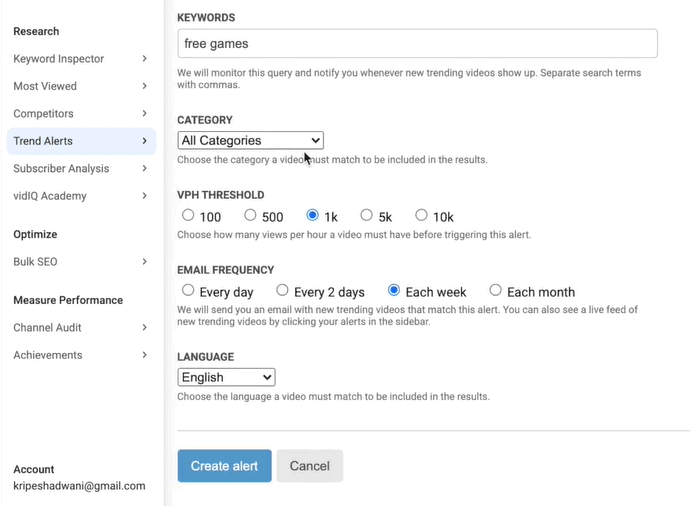Set VPH threshold to 10k
Viewport: 690px width, 506px height.
(421, 215)
